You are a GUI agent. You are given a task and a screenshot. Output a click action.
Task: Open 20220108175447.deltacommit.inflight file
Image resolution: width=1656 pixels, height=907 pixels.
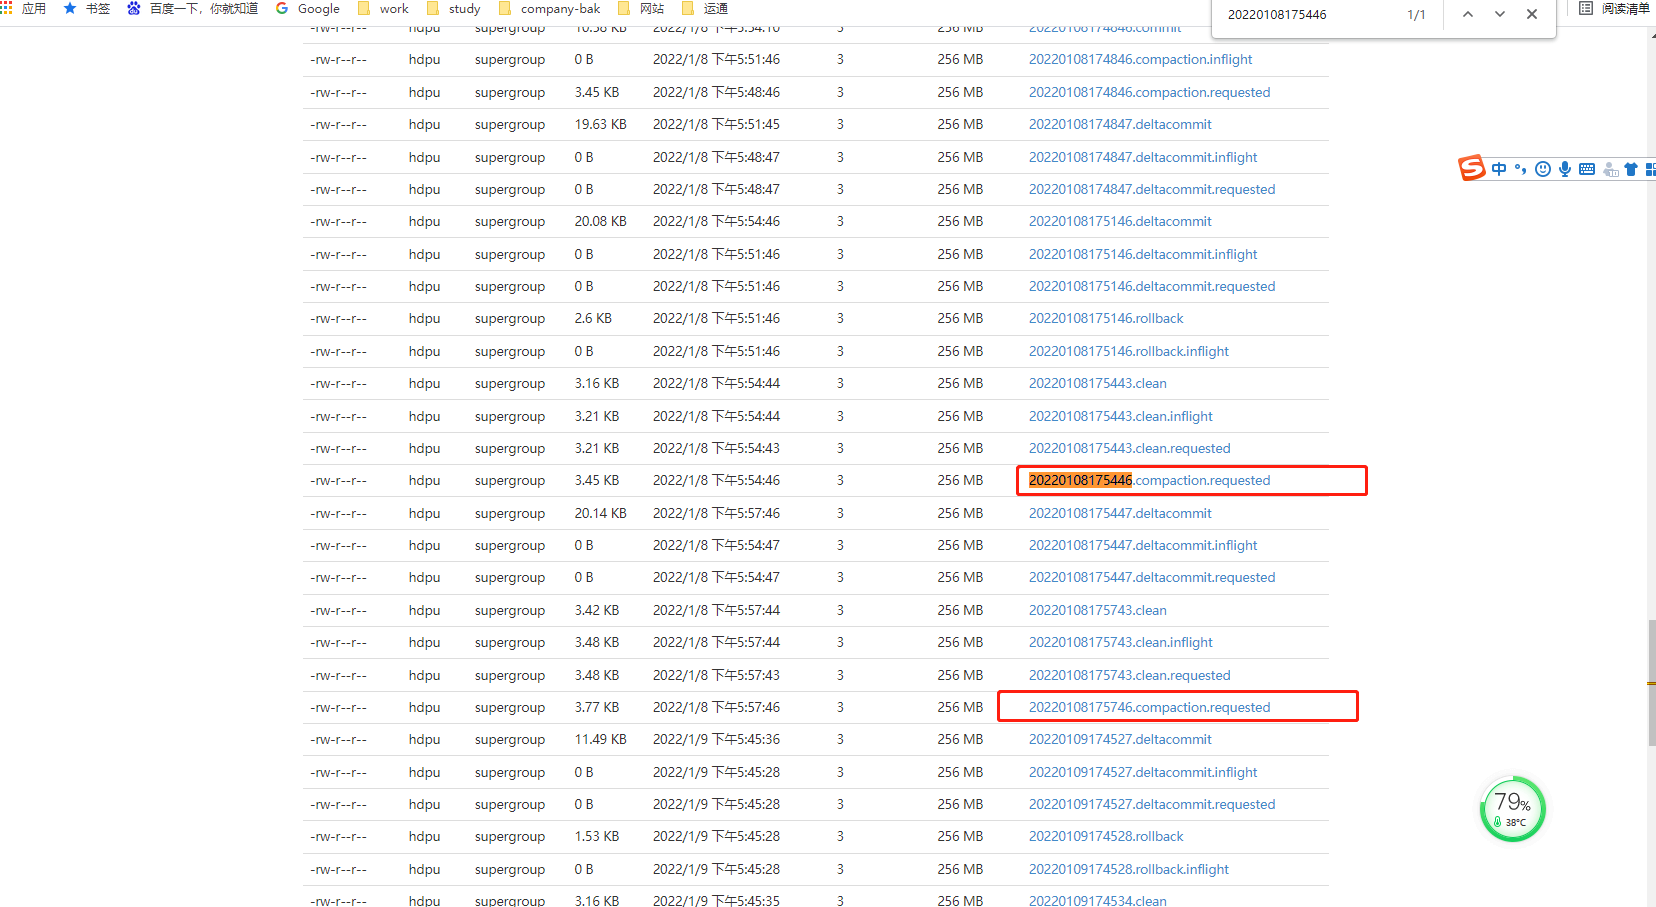coord(1143,545)
